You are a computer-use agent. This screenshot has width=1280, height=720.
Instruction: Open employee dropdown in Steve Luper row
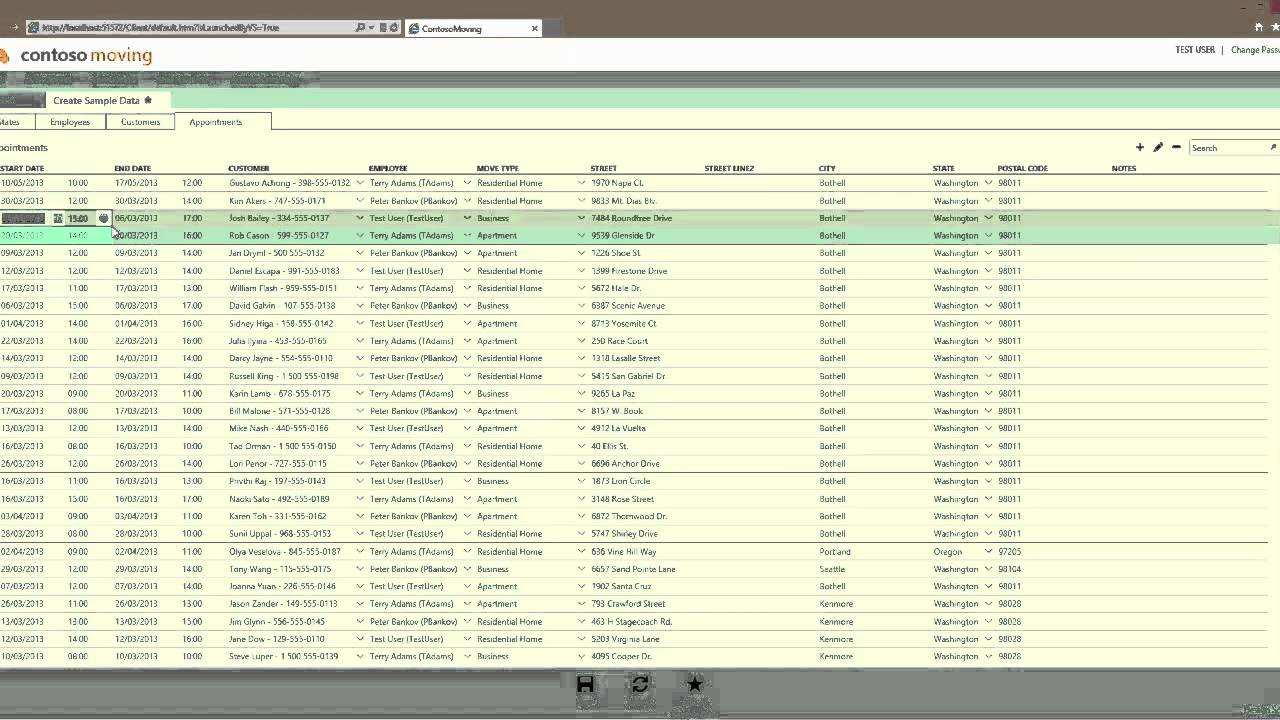467,656
